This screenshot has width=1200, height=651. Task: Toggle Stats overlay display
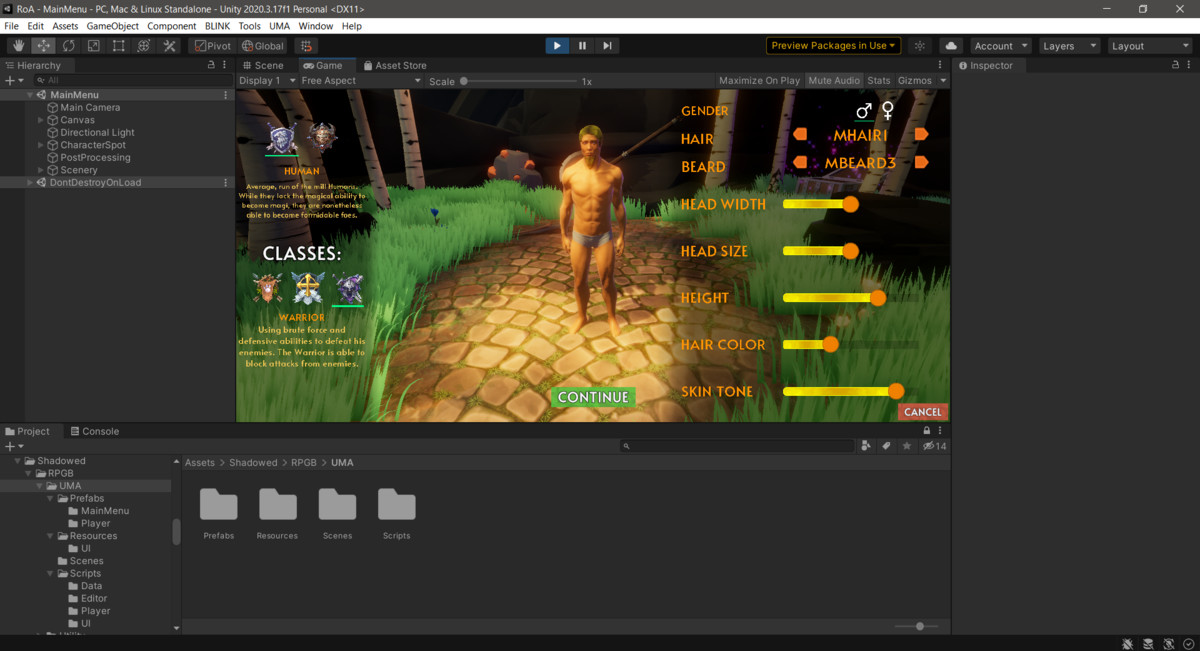coord(879,80)
